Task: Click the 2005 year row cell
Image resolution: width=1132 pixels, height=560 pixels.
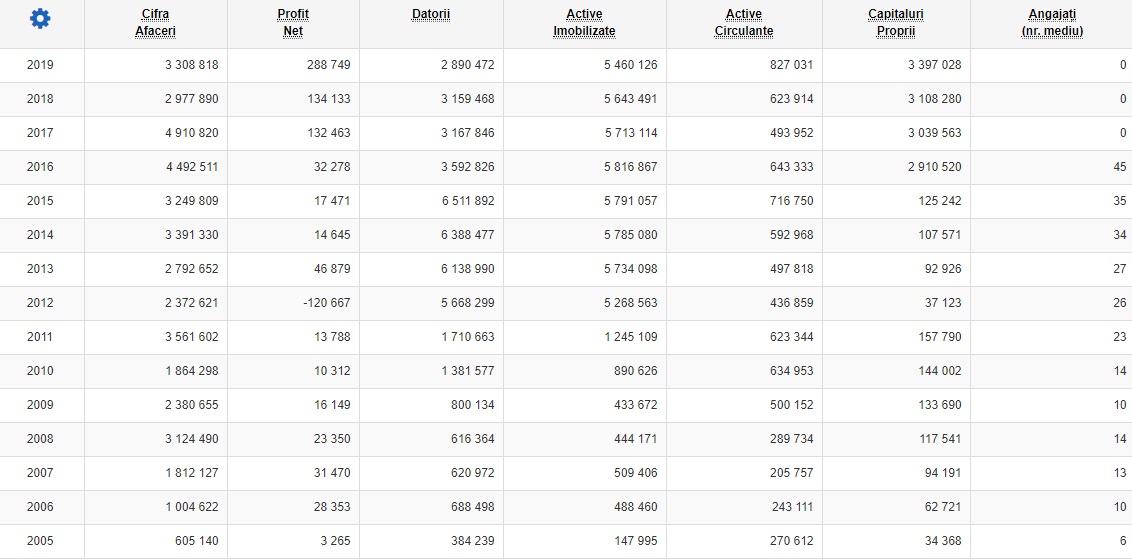Action: (41, 541)
